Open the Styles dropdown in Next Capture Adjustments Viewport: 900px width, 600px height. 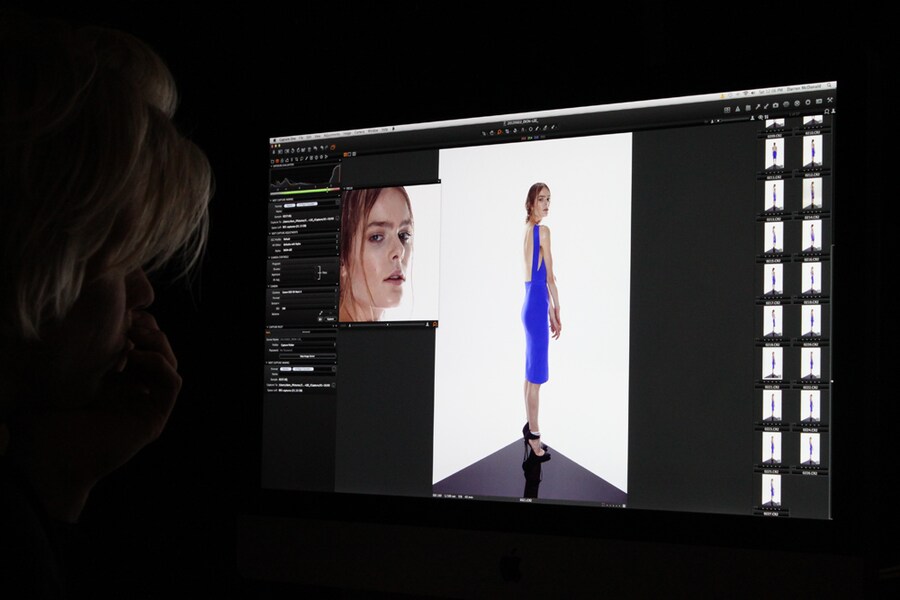(311, 250)
